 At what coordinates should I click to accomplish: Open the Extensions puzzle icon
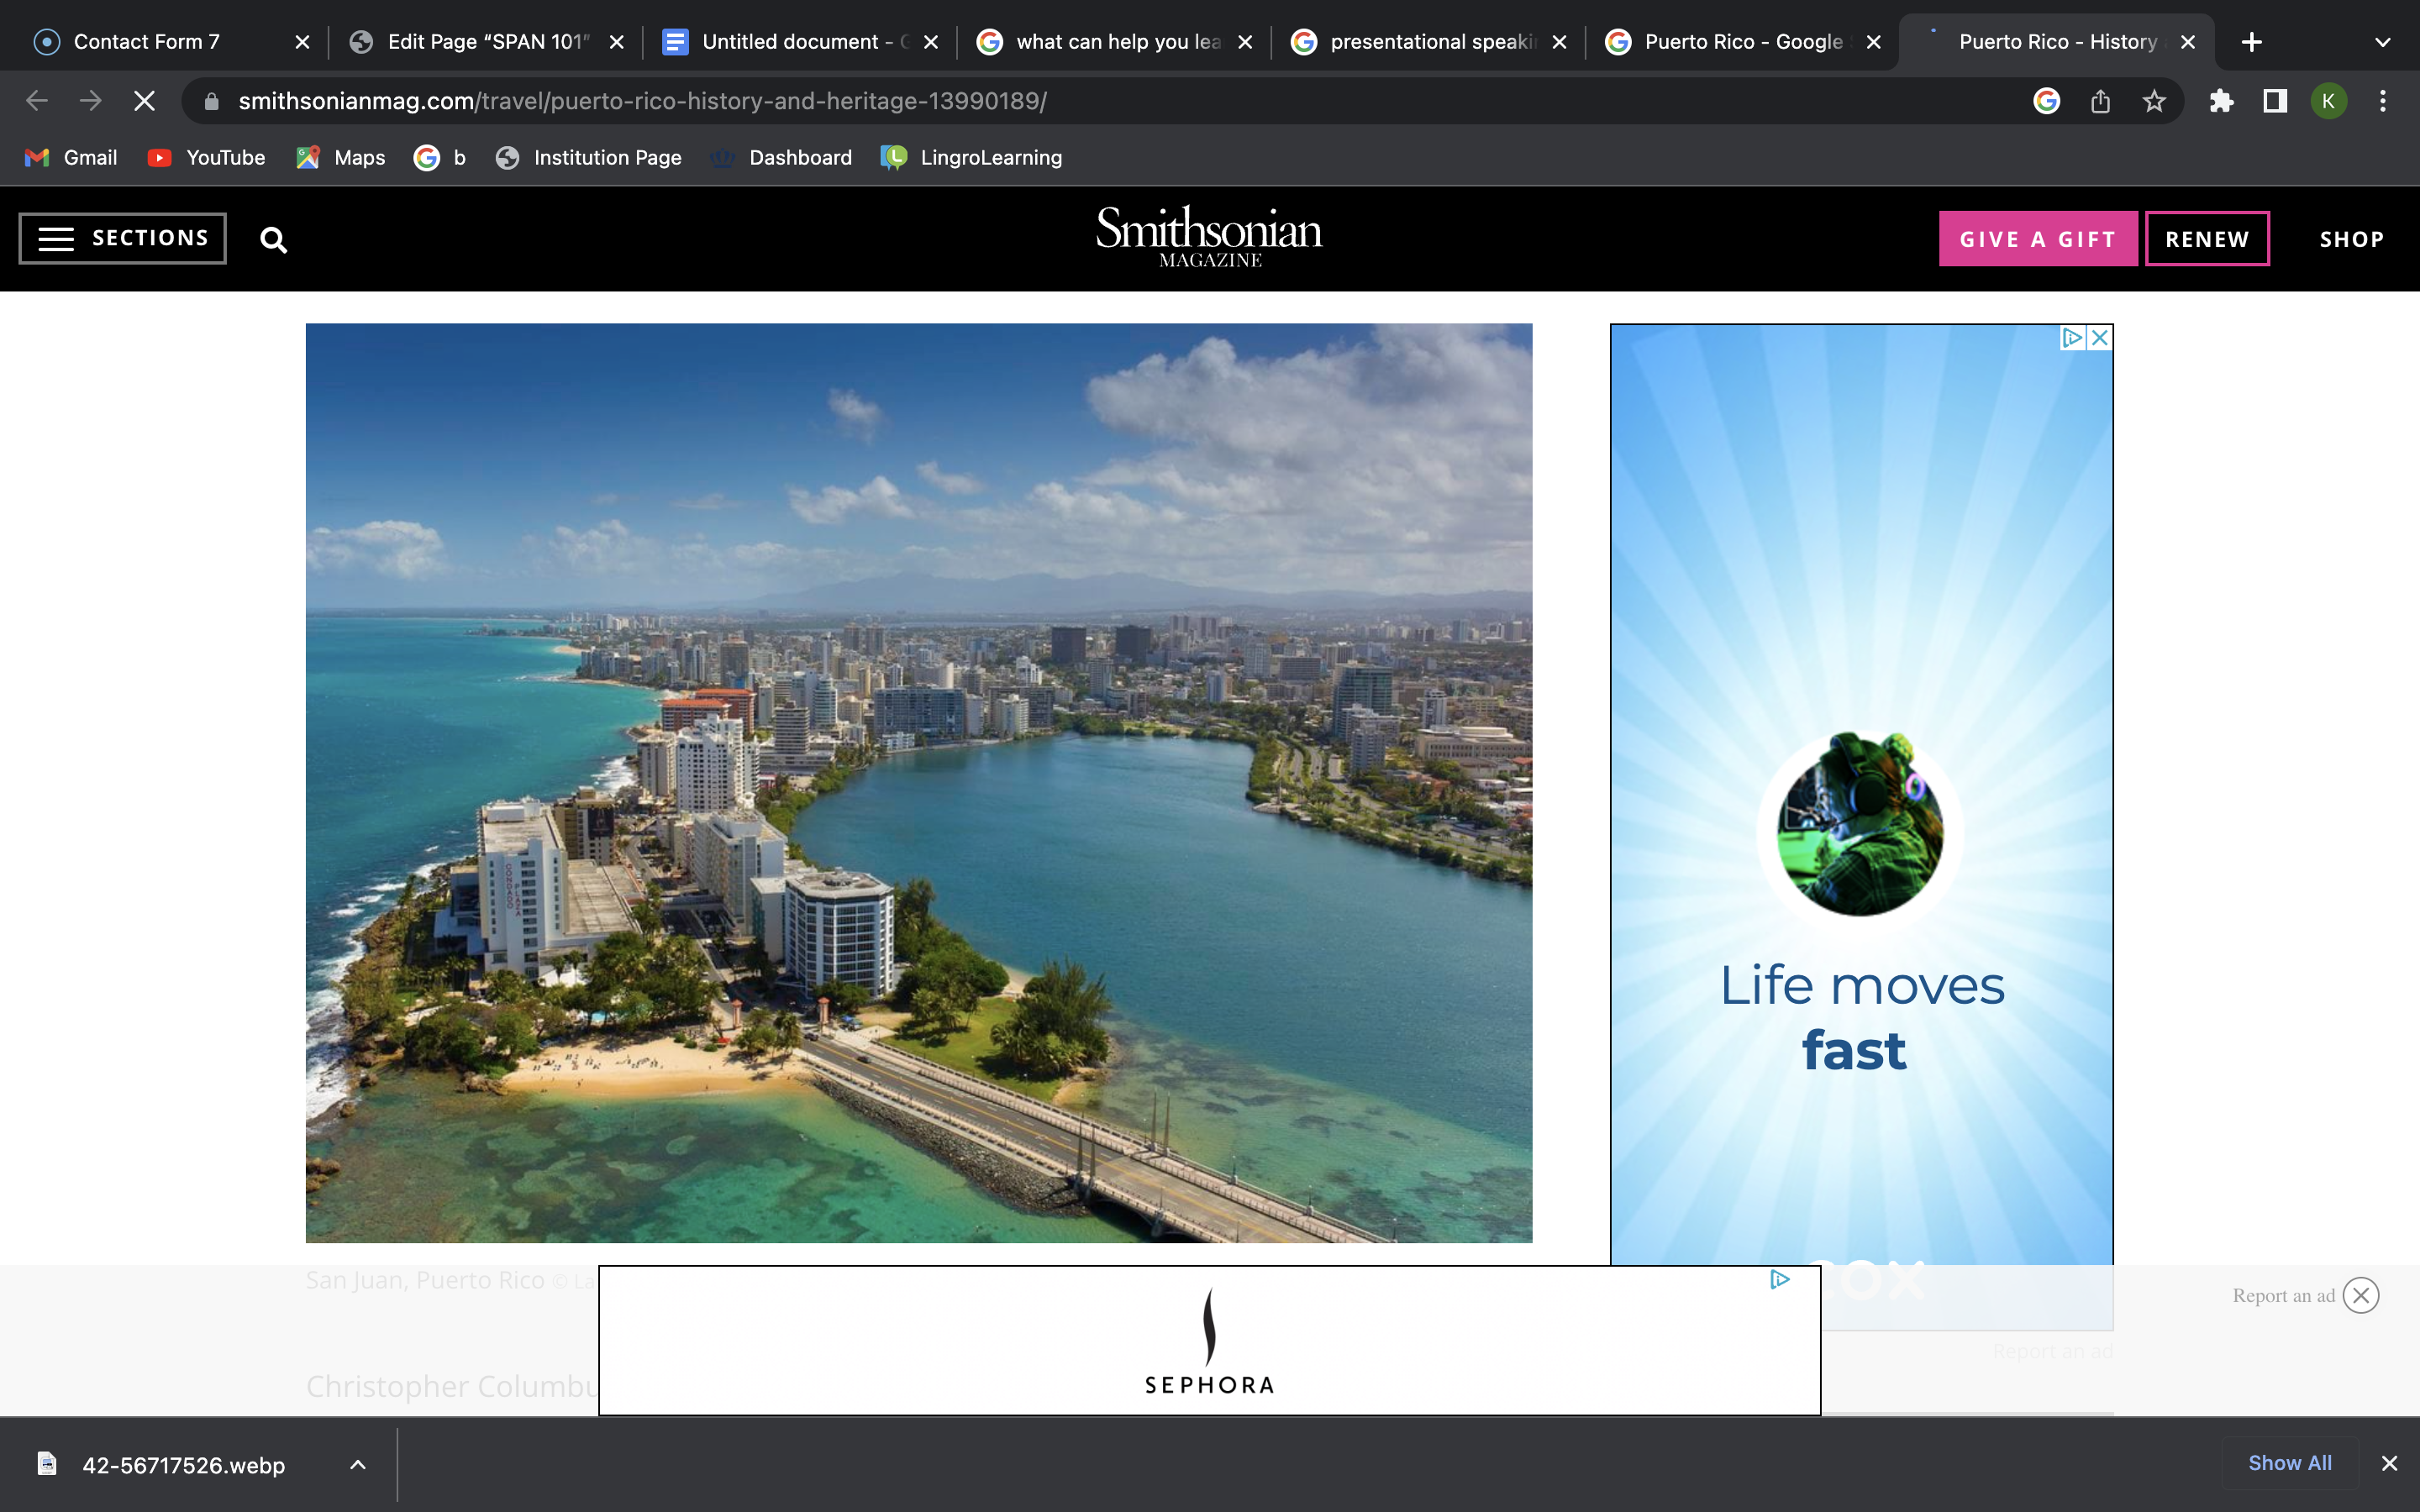coord(2221,101)
